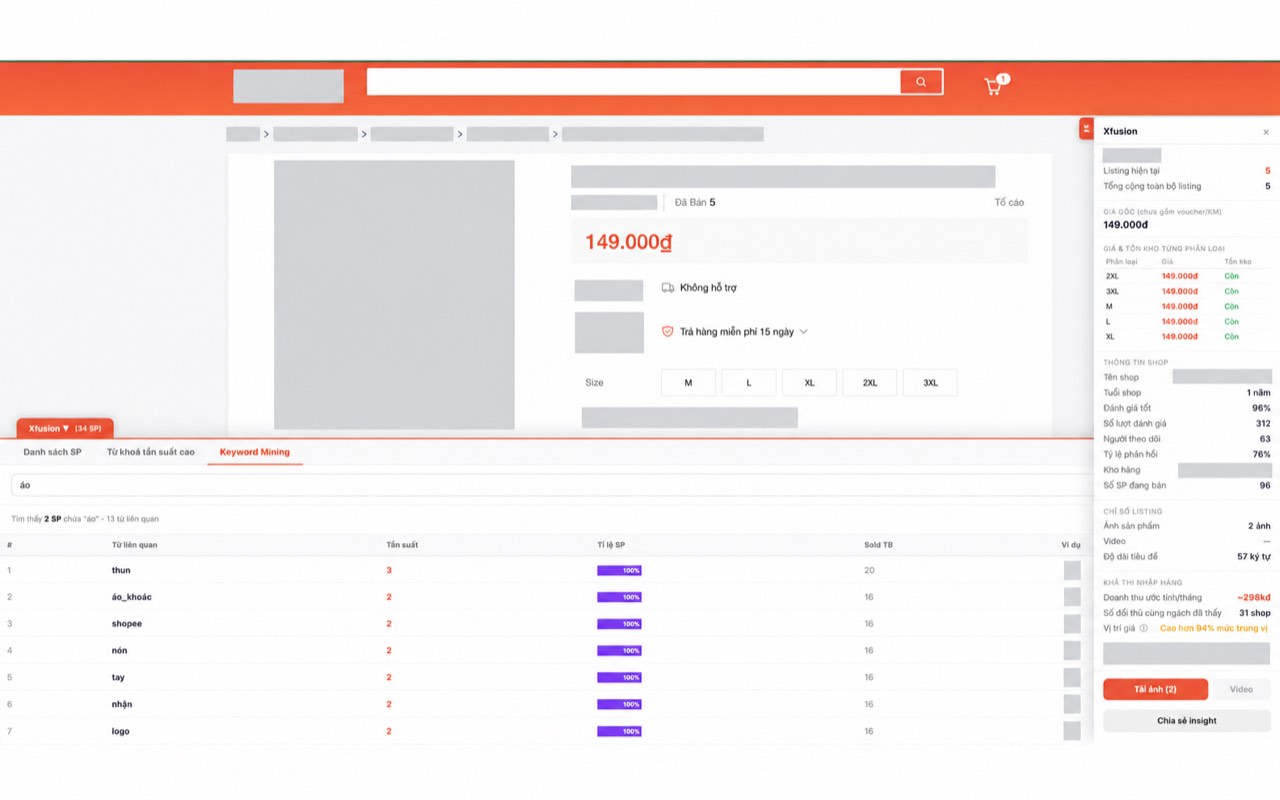Screen dimensions: 1280x800
Task: Open the shopping cart icon
Action: click(x=993, y=86)
